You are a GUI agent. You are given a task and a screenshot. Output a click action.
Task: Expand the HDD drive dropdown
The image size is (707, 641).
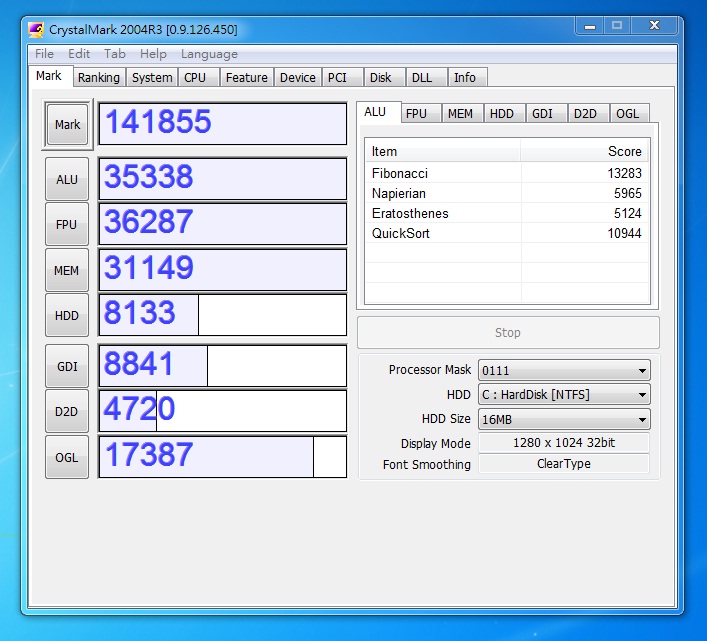pos(564,395)
